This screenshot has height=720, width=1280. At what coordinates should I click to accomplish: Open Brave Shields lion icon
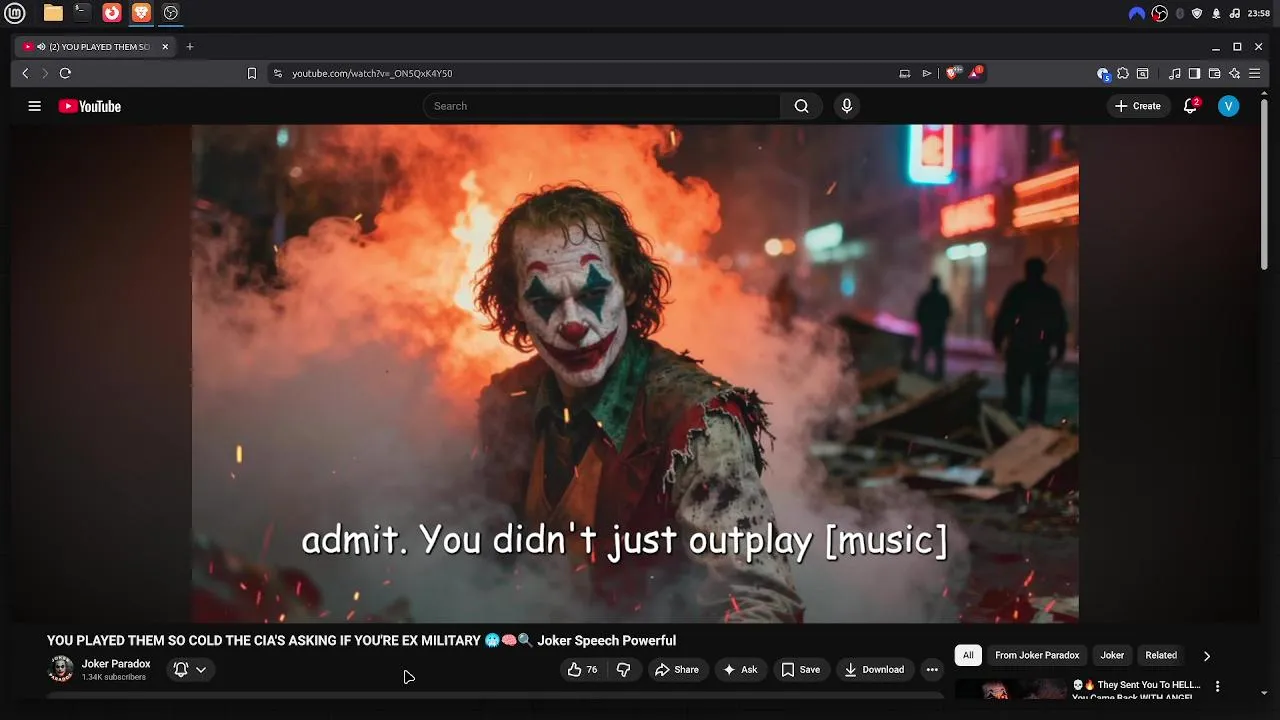click(953, 73)
